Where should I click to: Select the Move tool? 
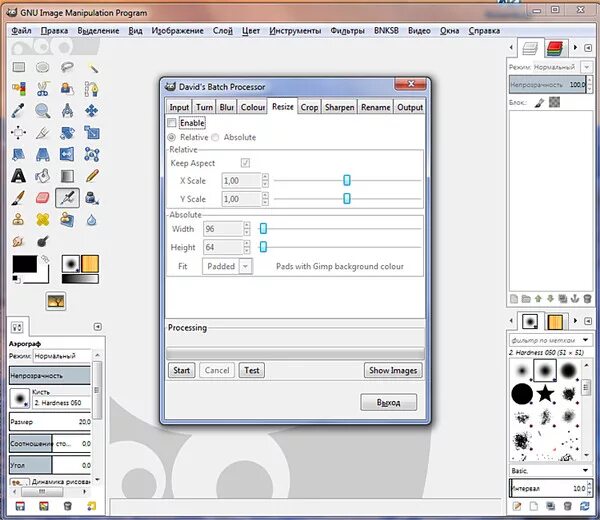[91, 111]
